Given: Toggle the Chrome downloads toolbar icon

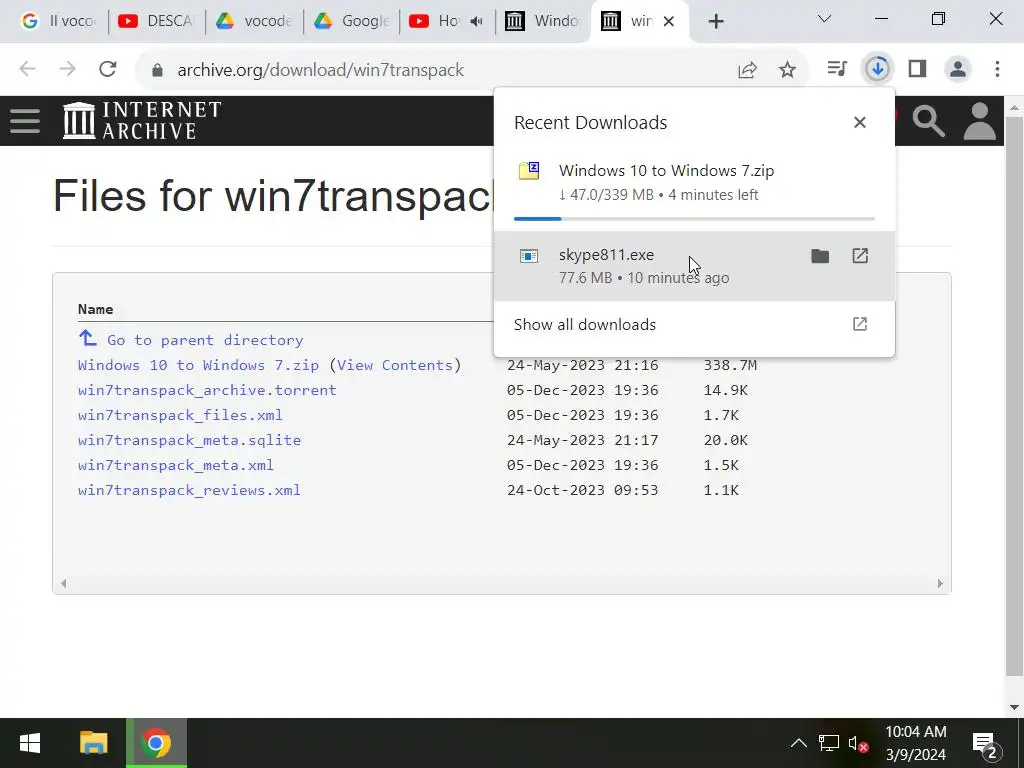Looking at the screenshot, I should pyautogui.click(x=877, y=69).
